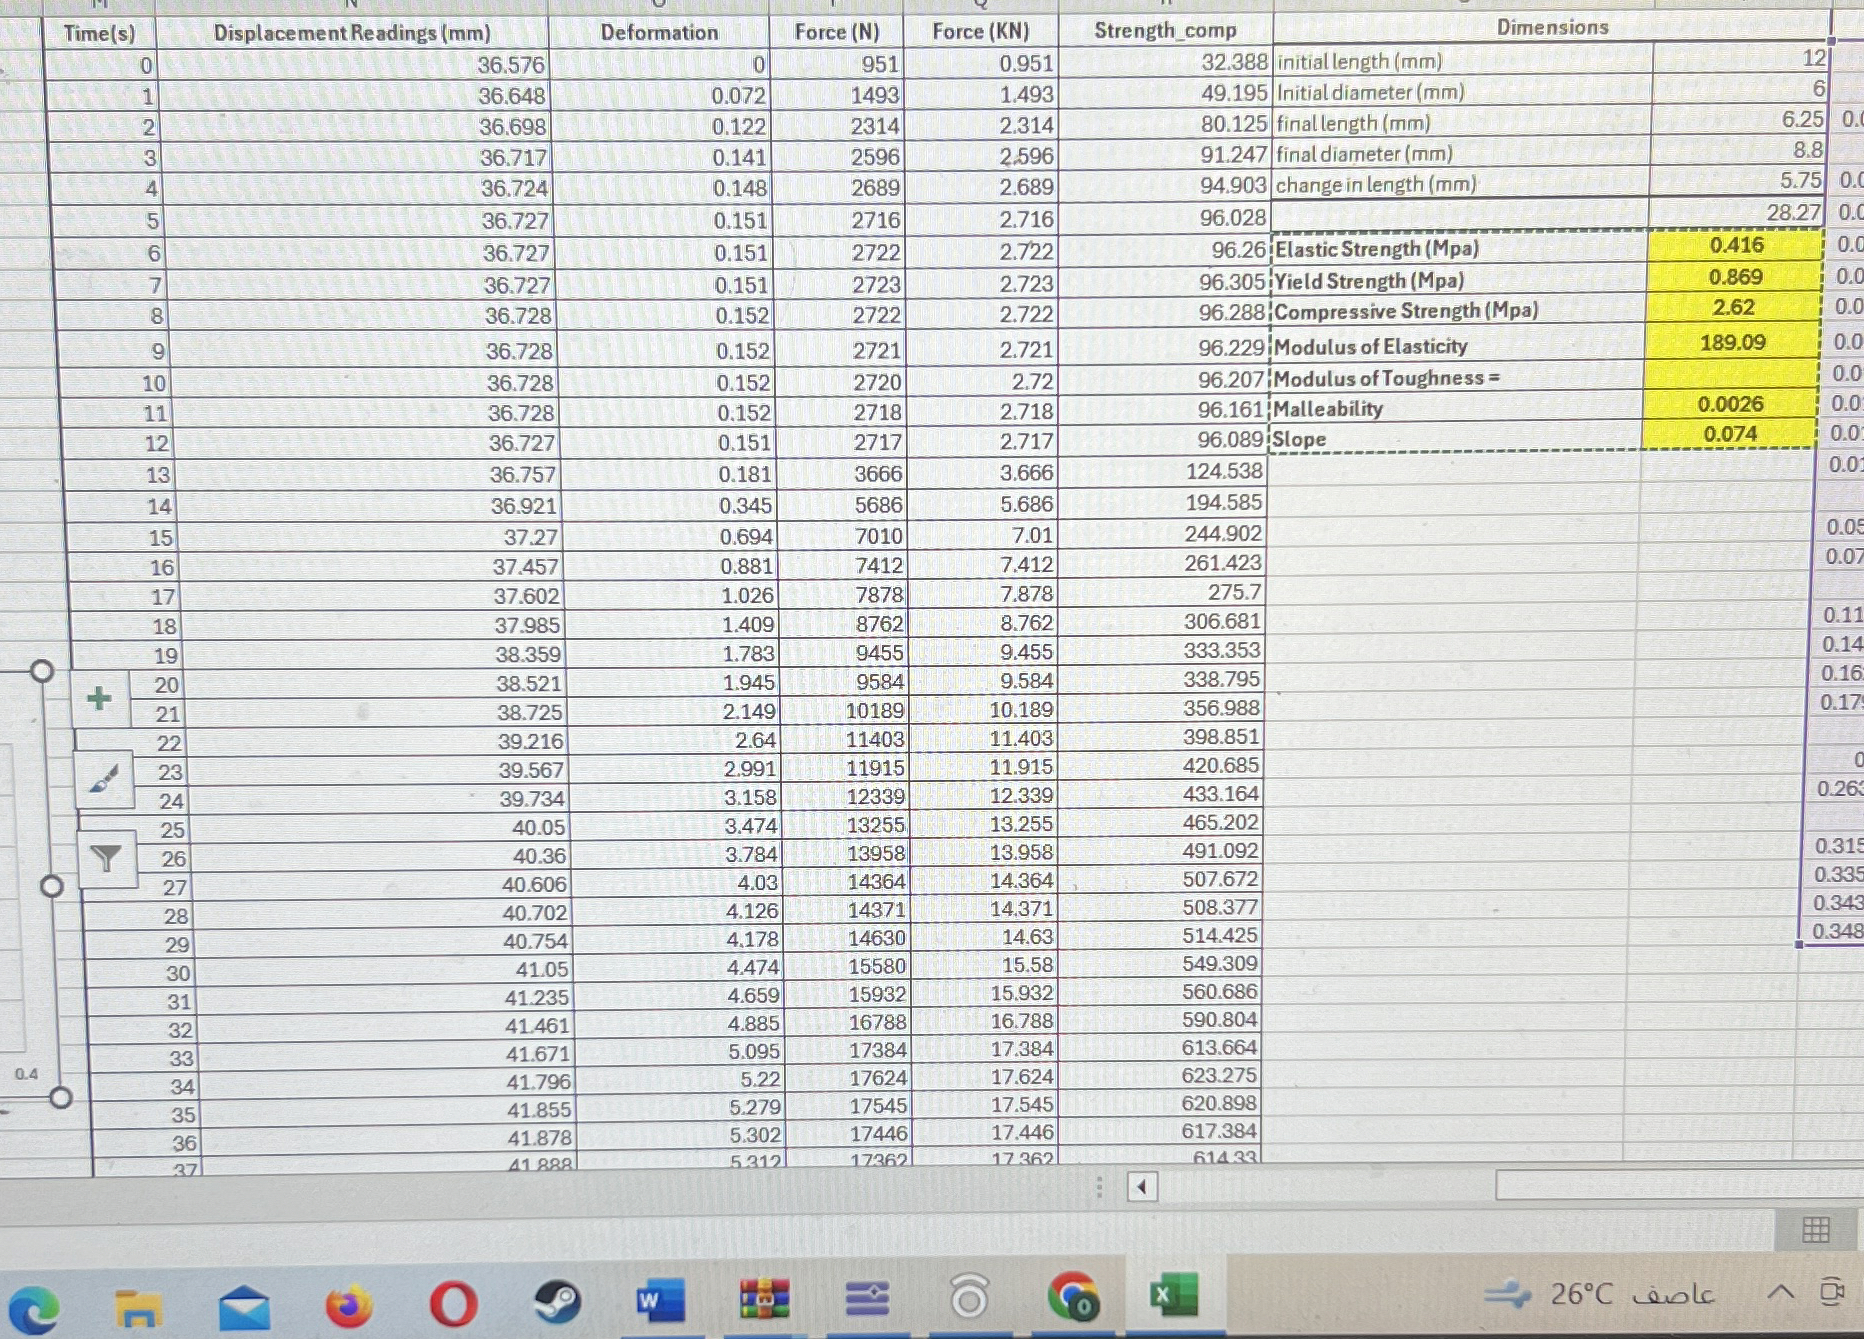Select the yellow Malleability value 0.0026

pos(1731,404)
